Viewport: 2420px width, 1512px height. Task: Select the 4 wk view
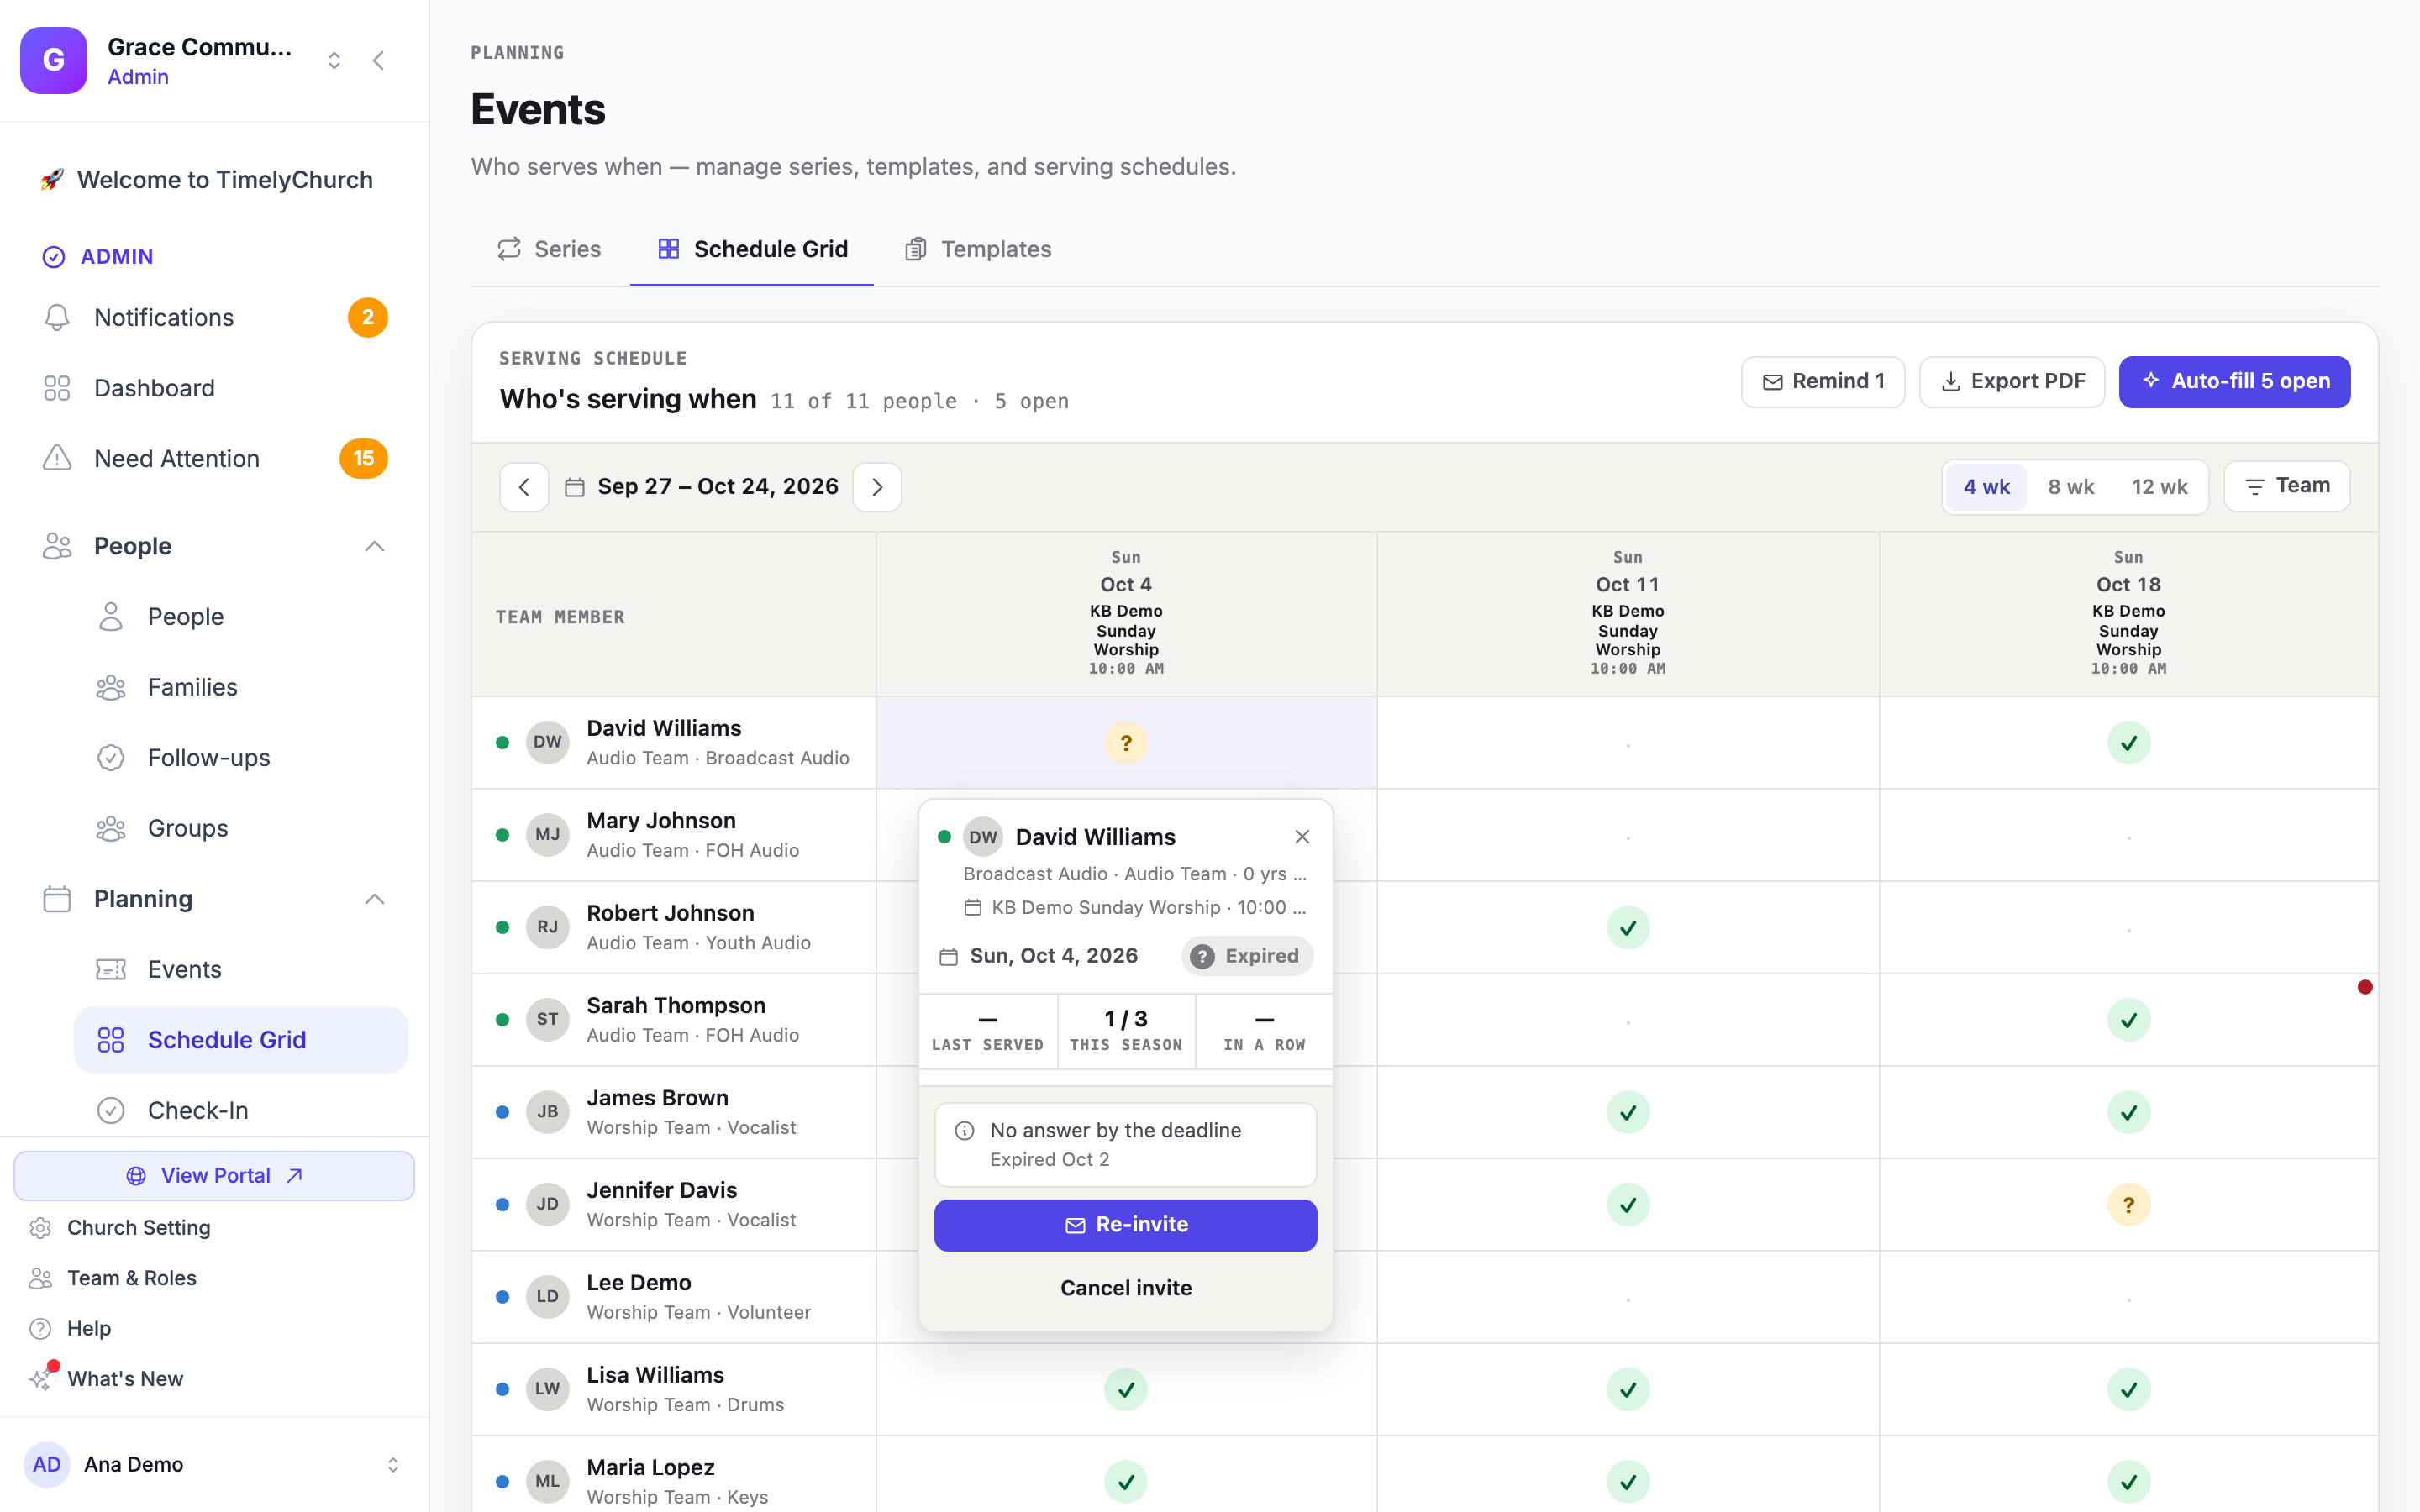[1986, 487]
